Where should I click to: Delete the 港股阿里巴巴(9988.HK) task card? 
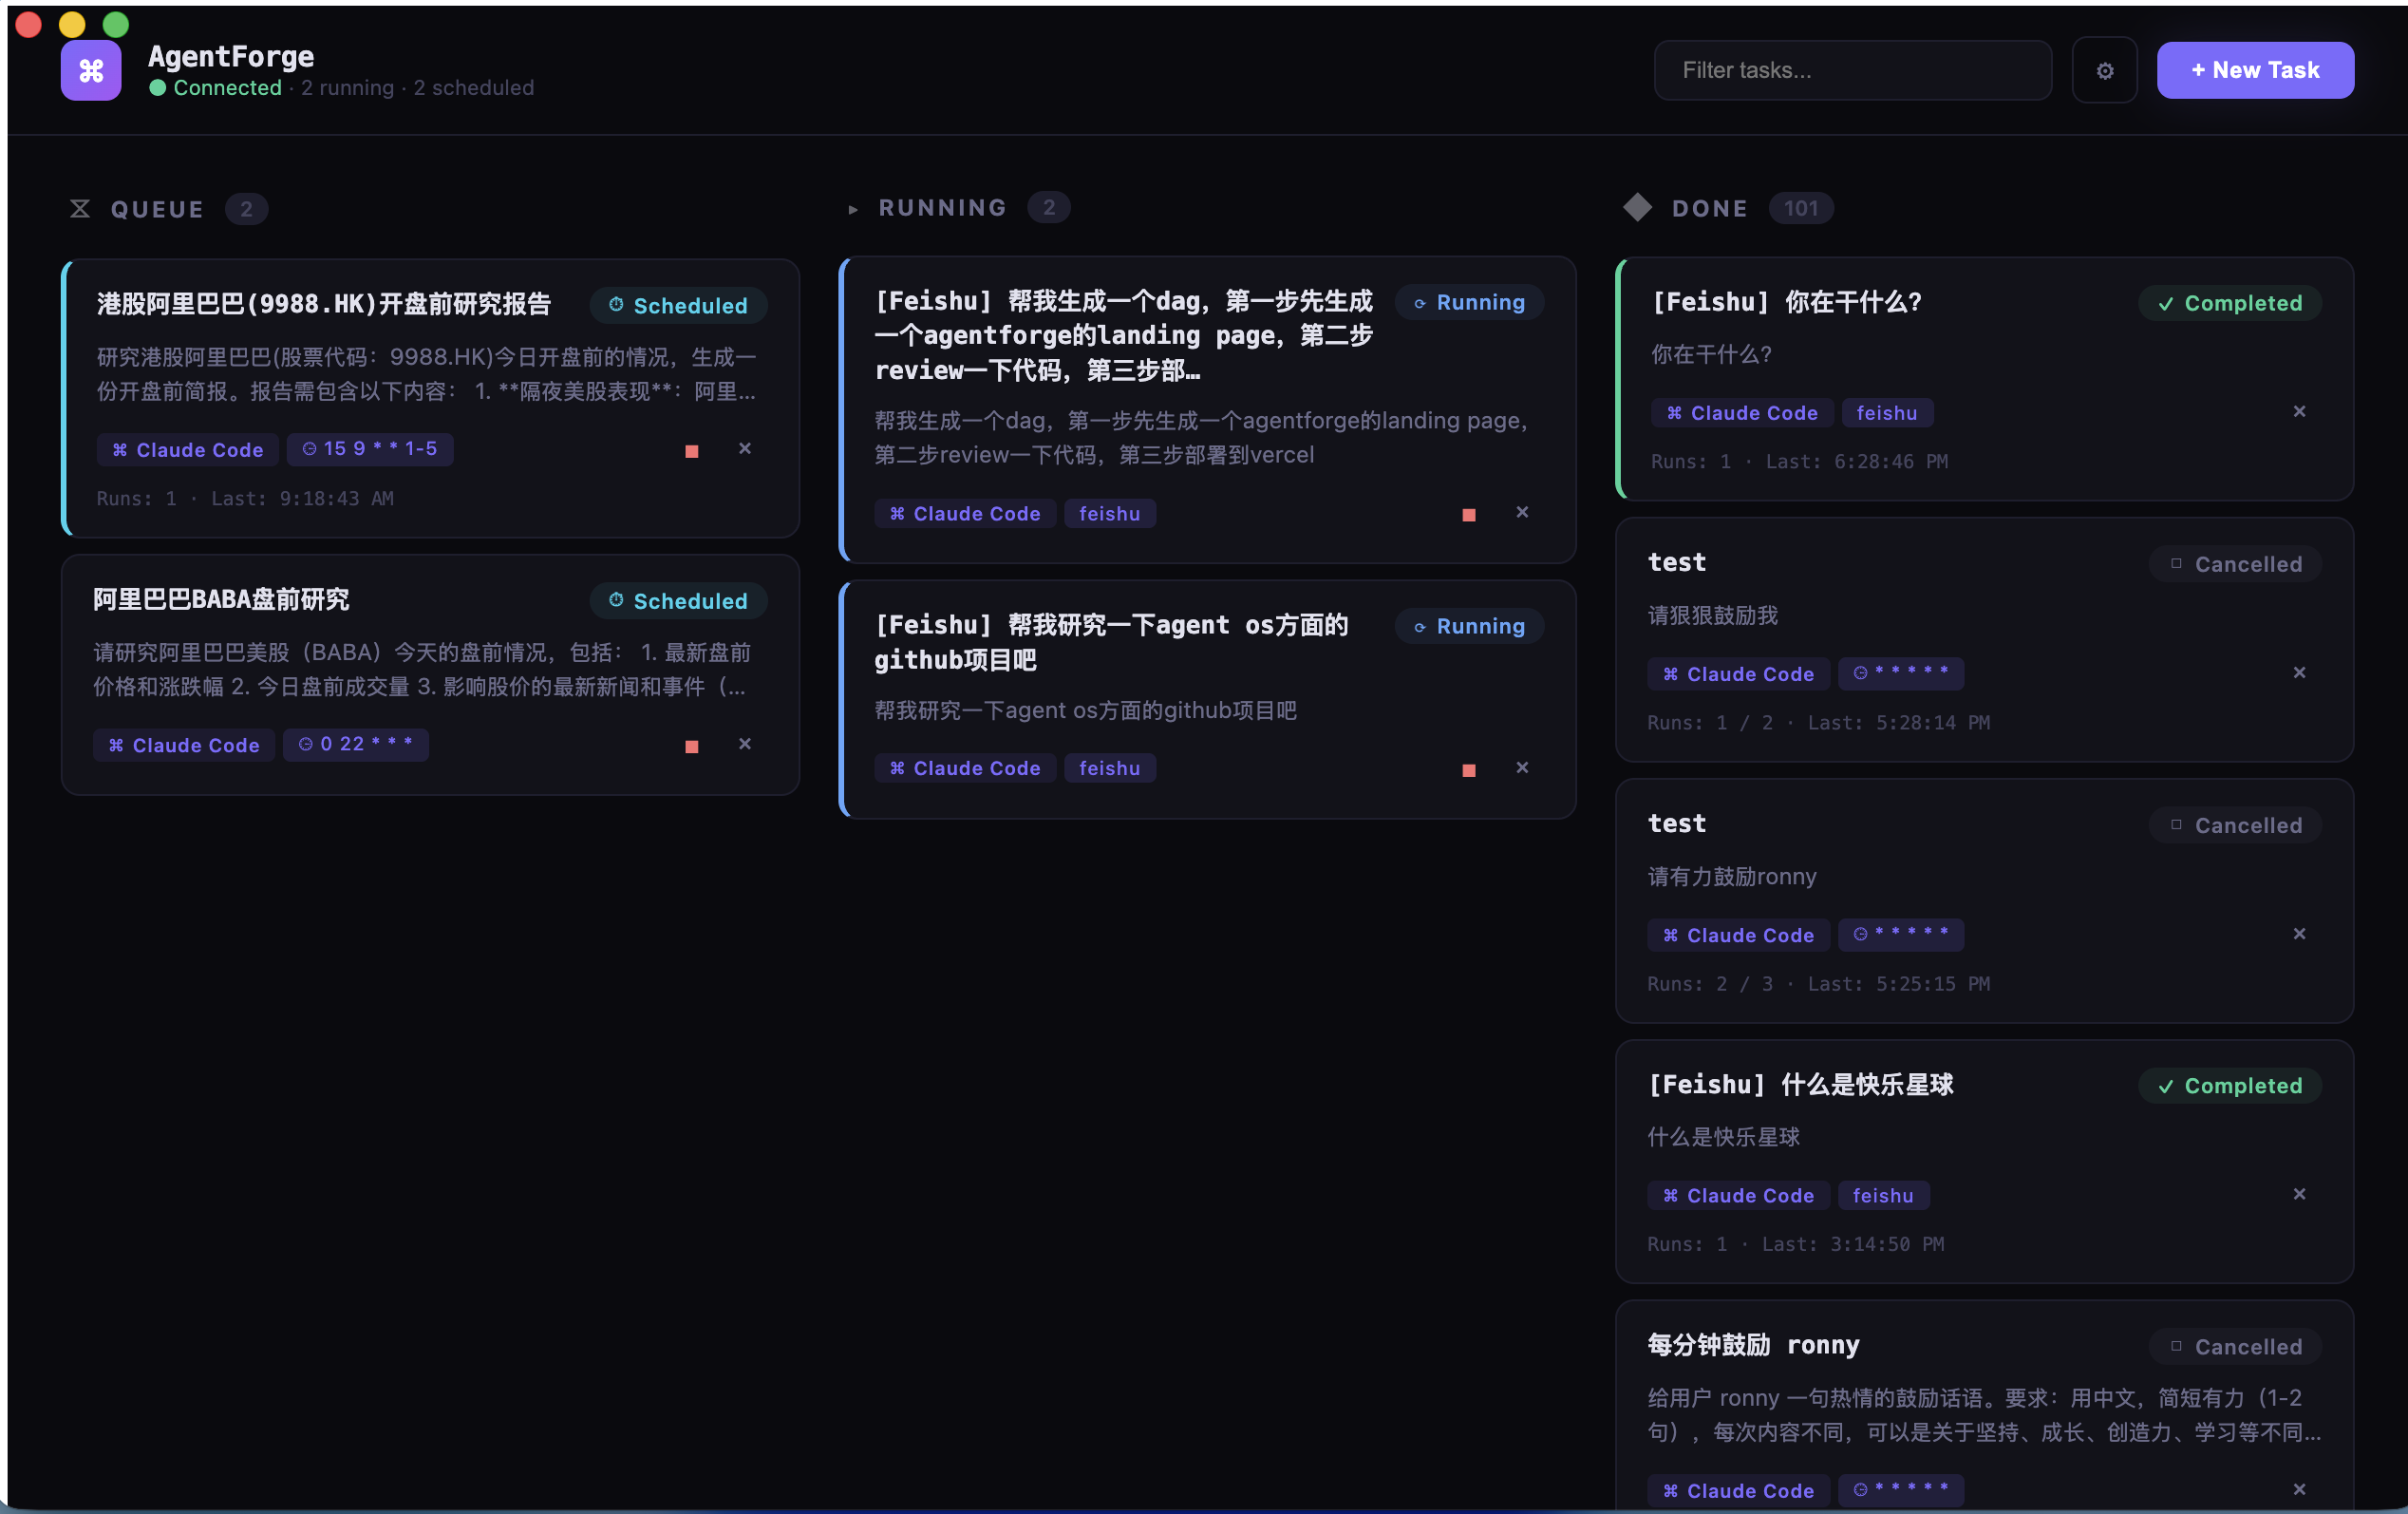[x=744, y=449]
